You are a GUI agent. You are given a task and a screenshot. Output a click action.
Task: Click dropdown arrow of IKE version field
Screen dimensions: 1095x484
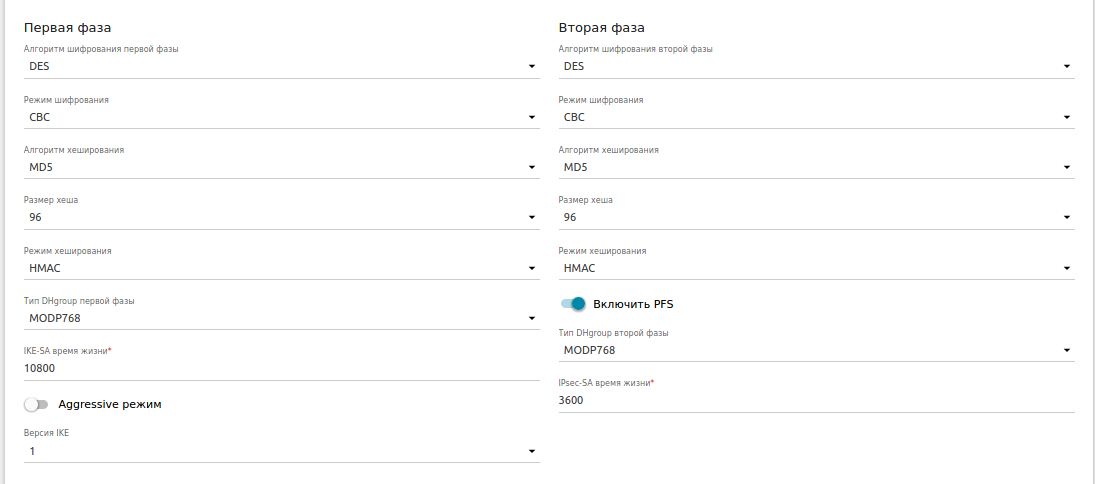tap(532, 452)
